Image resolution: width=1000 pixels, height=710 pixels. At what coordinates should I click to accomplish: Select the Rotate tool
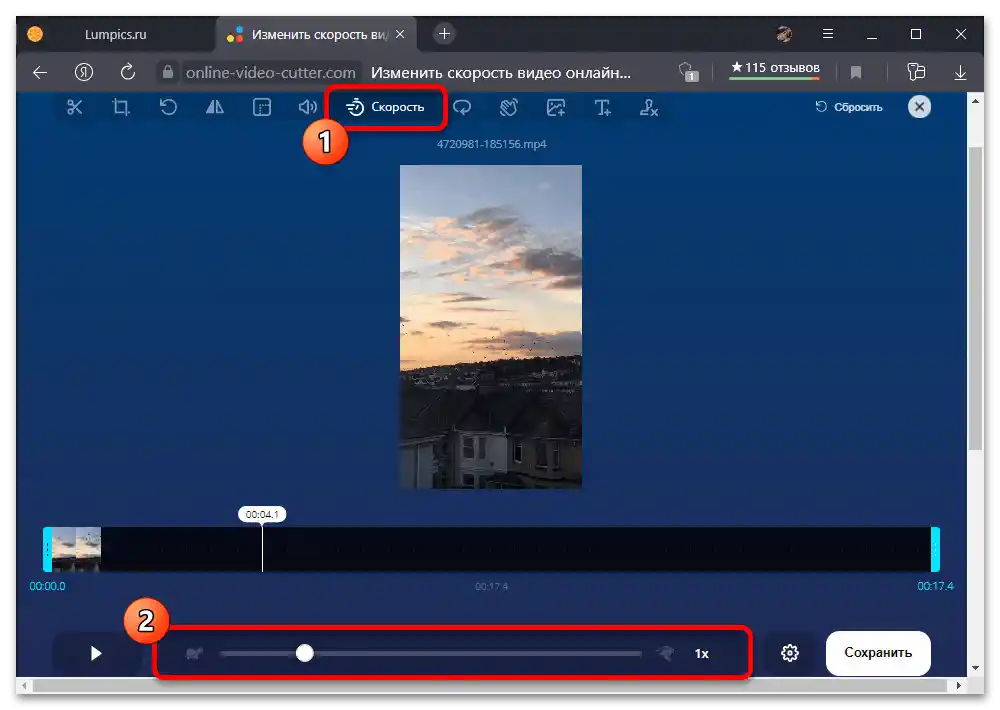point(168,107)
